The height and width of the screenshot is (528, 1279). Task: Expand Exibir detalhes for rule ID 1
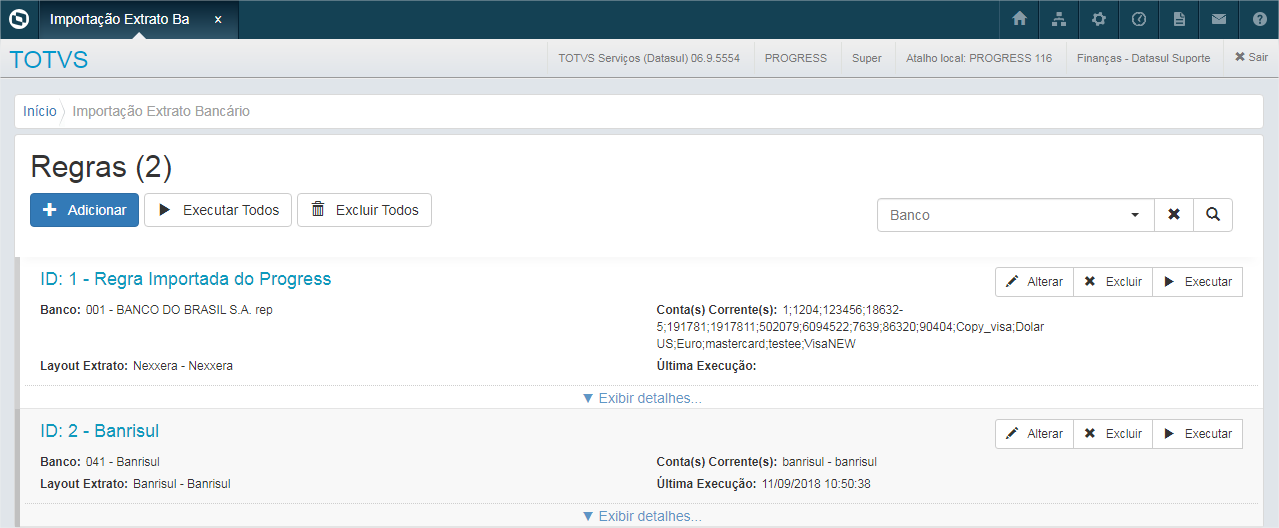(x=641, y=398)
